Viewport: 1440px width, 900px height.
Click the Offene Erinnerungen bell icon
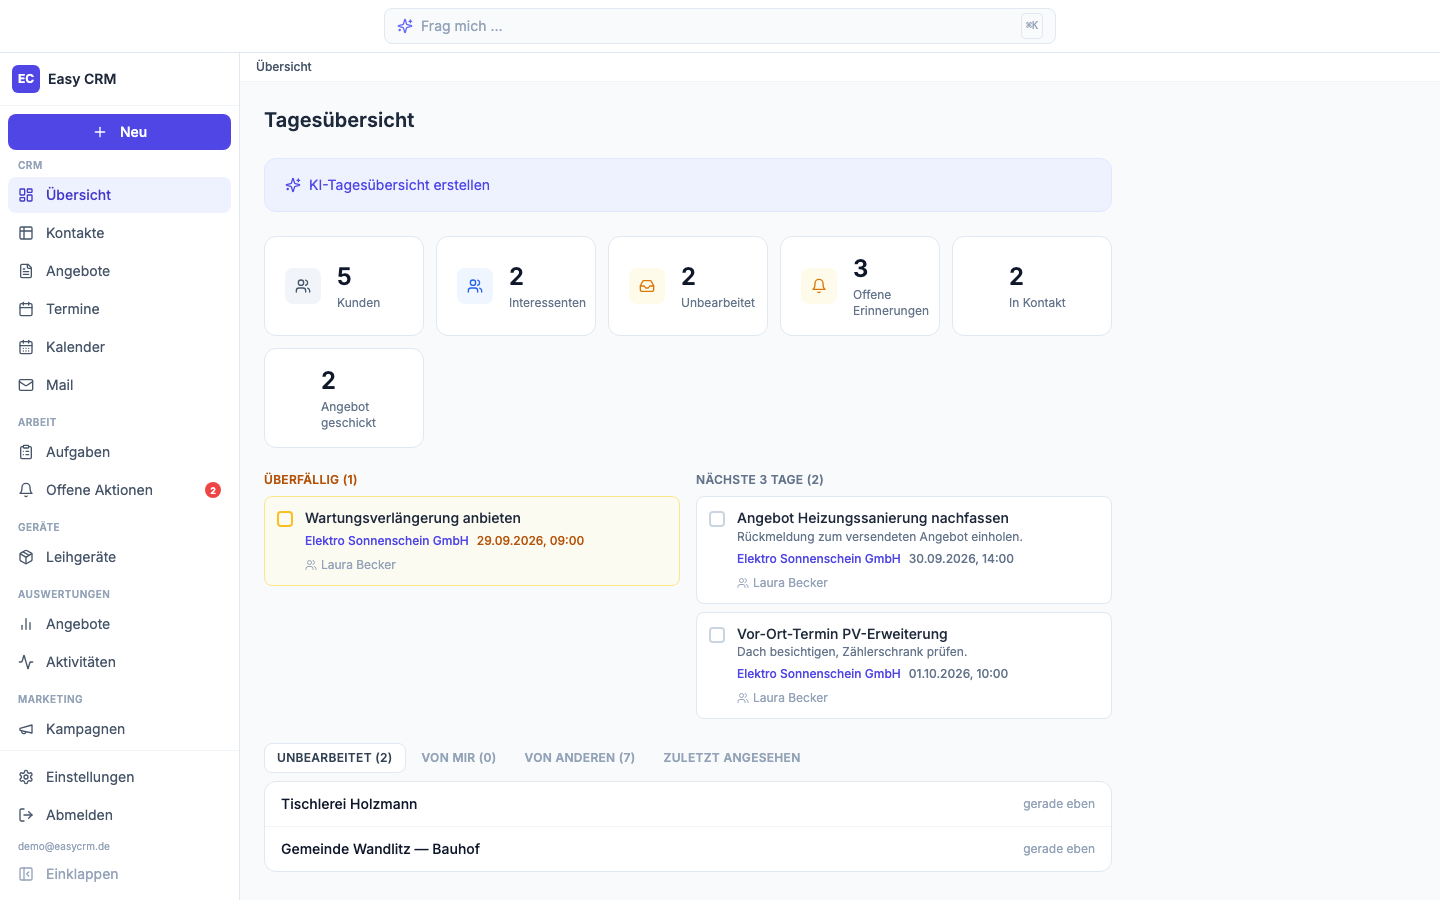coord(819,286)
